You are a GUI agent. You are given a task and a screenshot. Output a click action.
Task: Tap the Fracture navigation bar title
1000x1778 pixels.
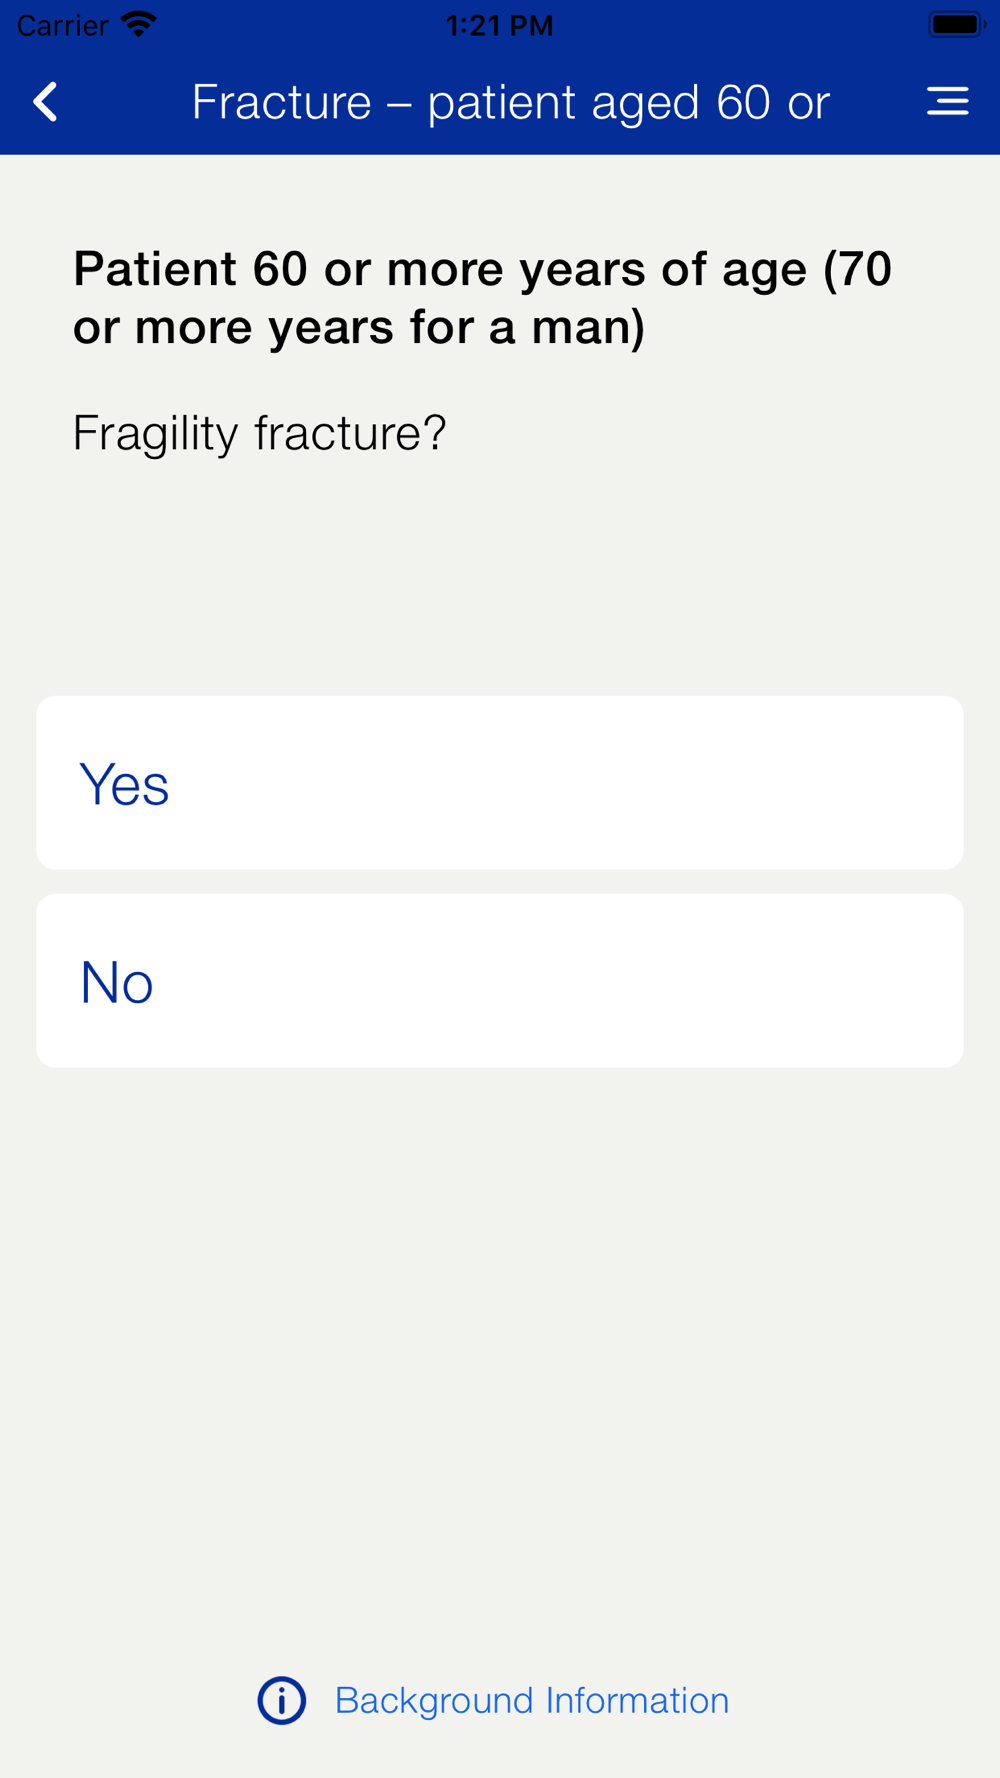coord(510,102)
